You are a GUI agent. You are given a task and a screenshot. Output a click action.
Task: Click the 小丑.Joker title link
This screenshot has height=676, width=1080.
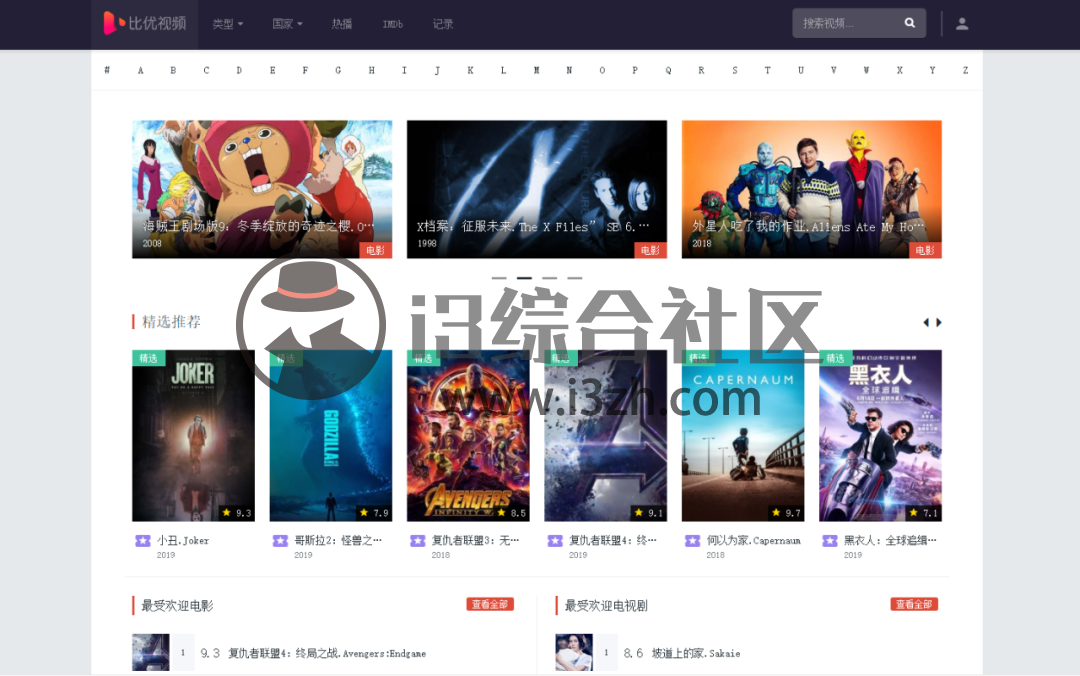[183, 541]
